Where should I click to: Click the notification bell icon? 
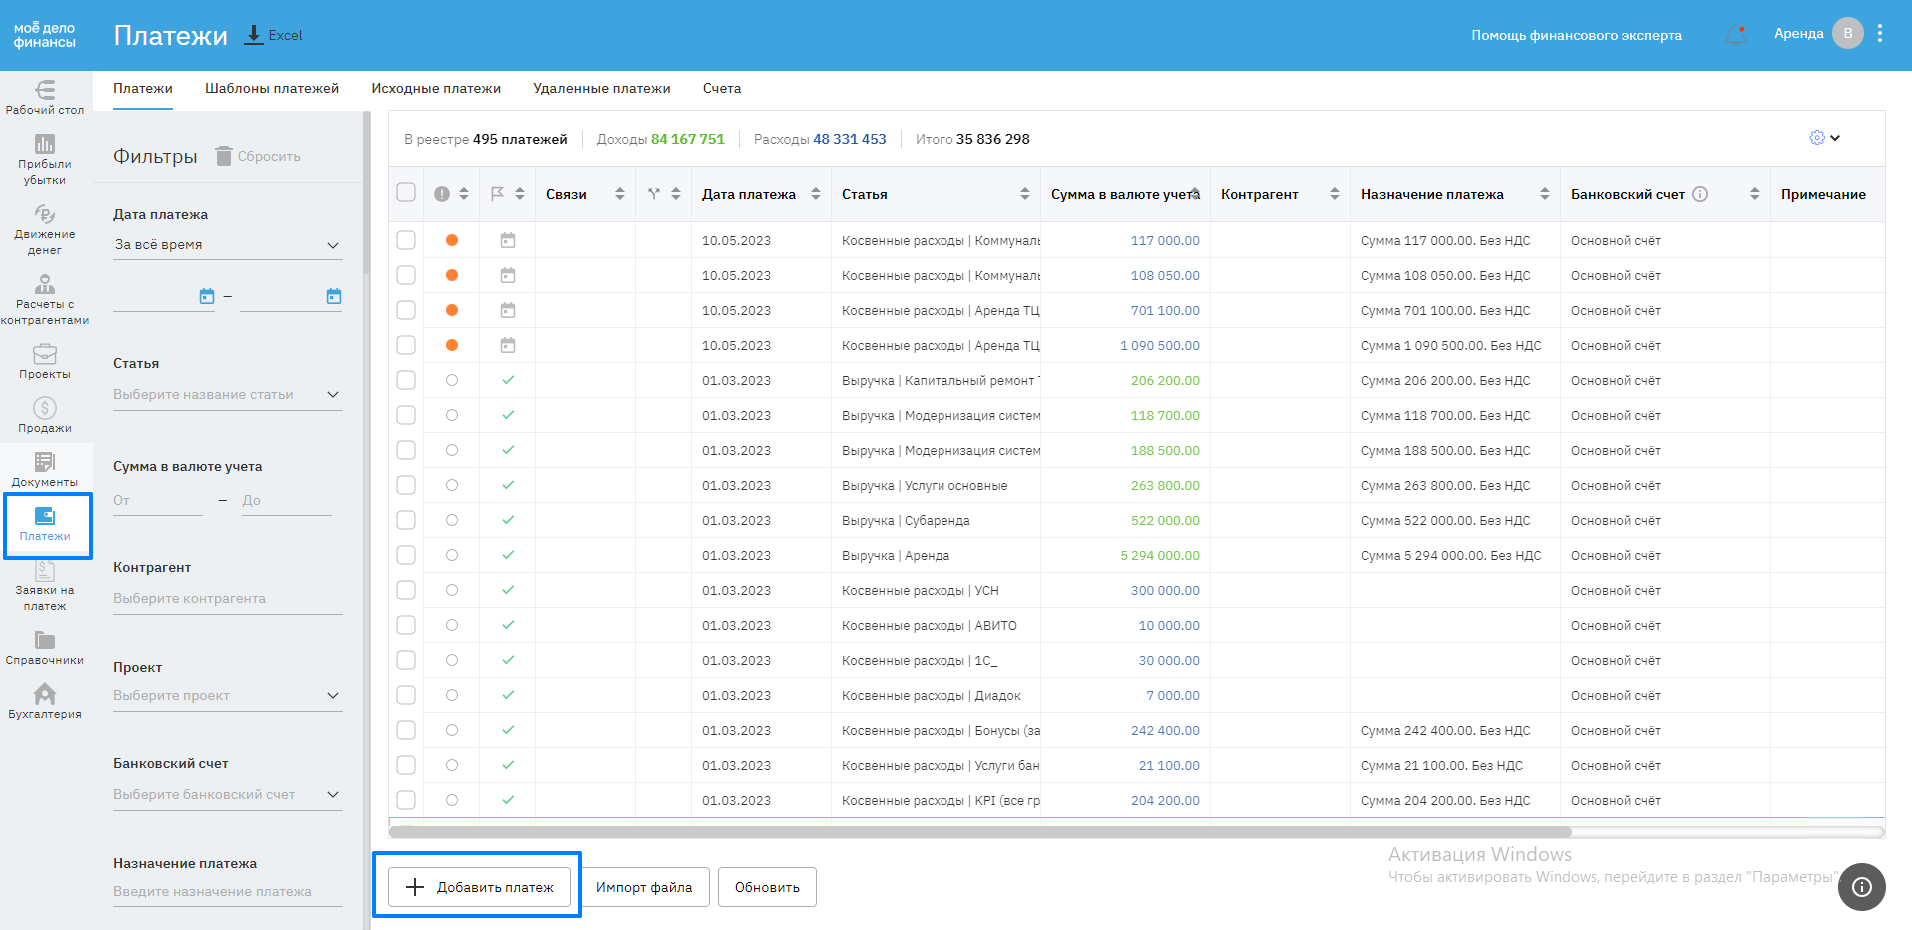[1736, 35]
